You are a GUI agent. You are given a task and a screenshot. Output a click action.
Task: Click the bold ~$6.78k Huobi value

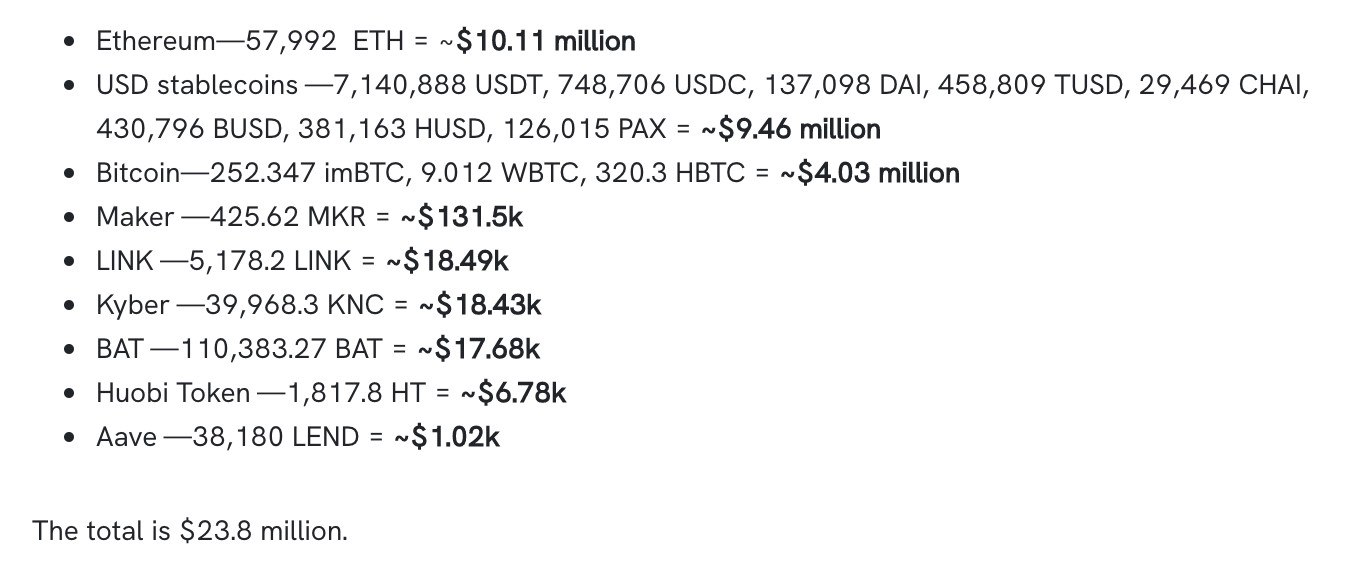tap(513, 393)
